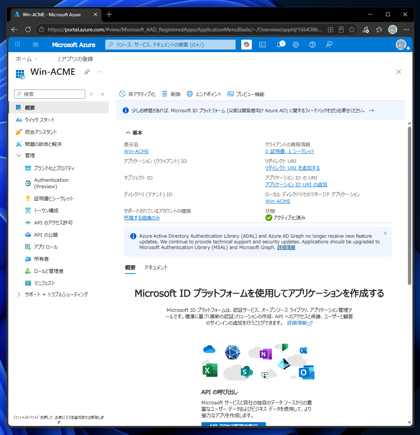420x435 pixels.
Task: Open the hamburger portal menu
Action: click(36, 44)
